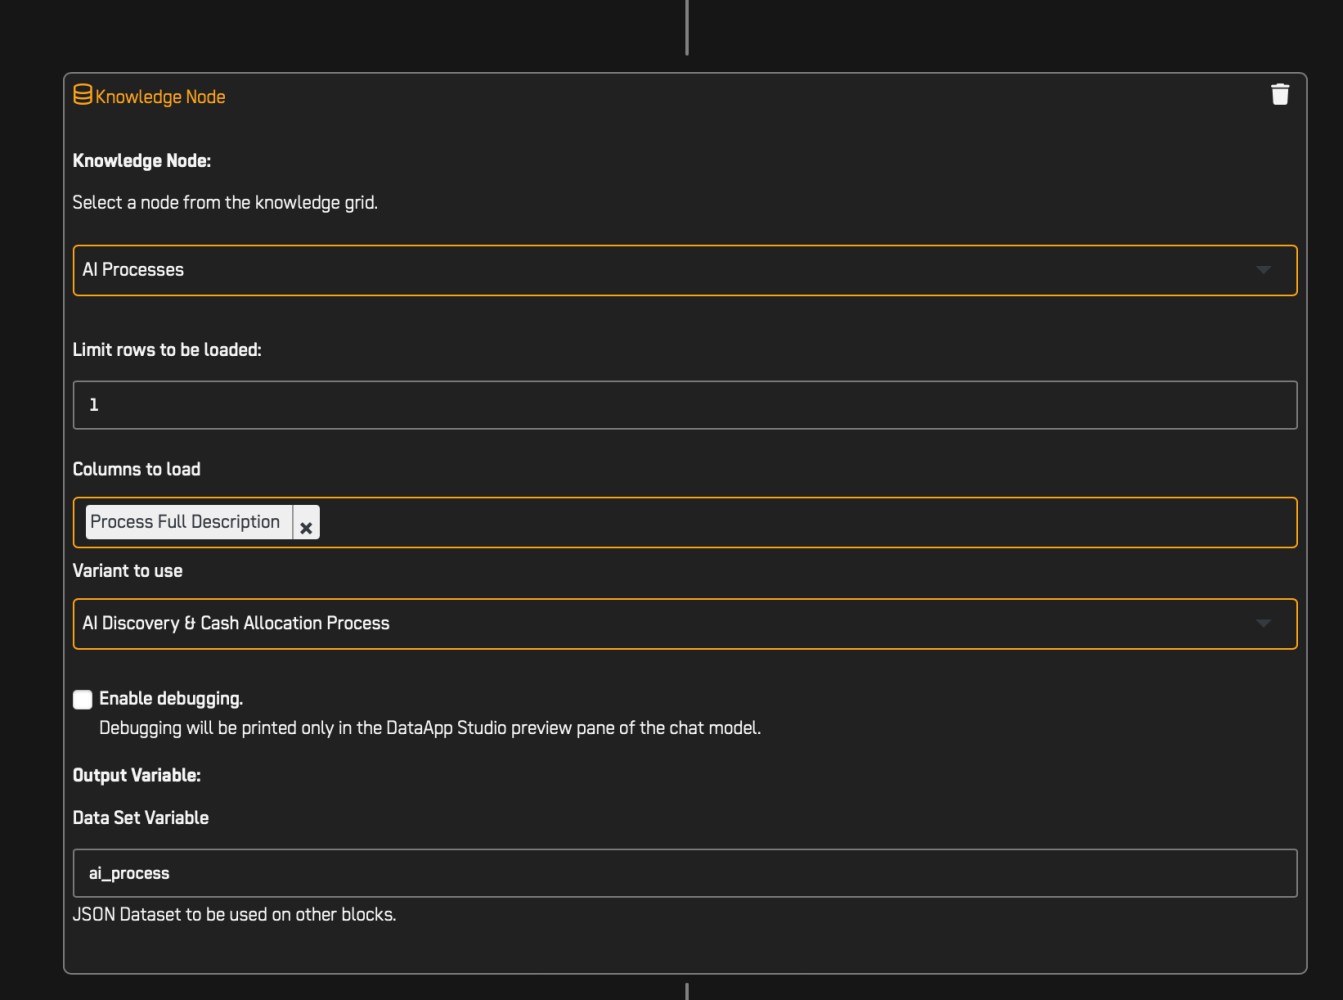This screenshot has width=1343, height=1000.
Task: Click the Knowledge Node database icon
Action: coord(83,95)
